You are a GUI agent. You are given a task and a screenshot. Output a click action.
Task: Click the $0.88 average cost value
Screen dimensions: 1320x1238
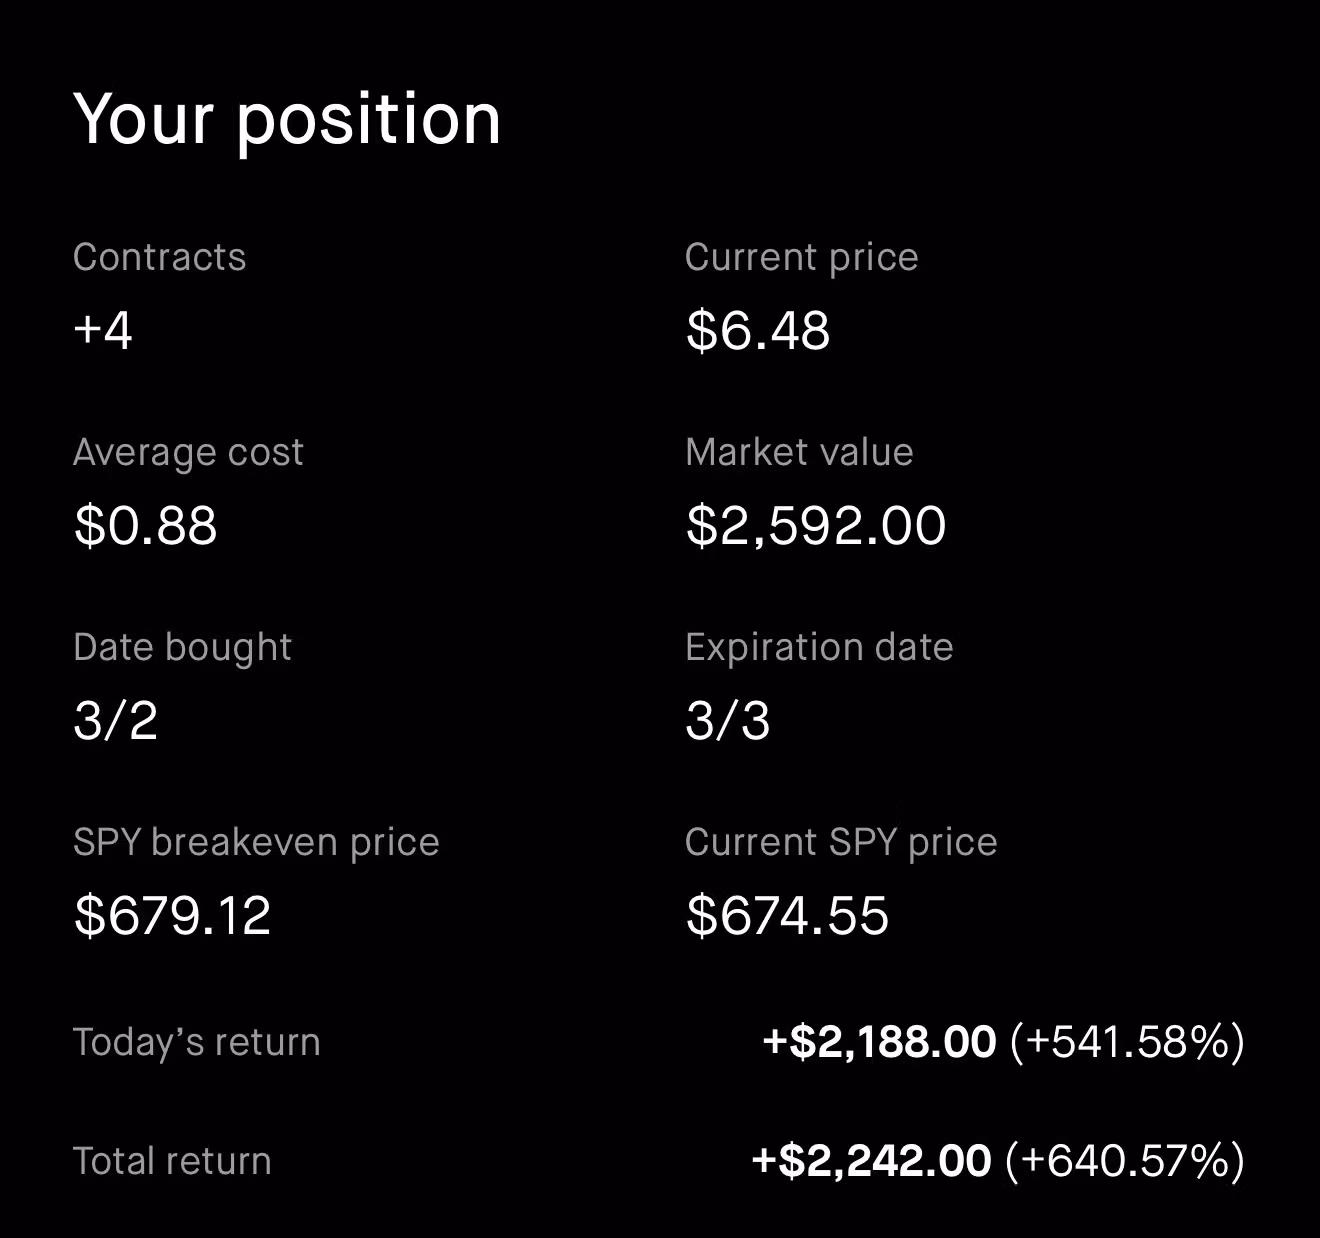(x=145, y=525)
